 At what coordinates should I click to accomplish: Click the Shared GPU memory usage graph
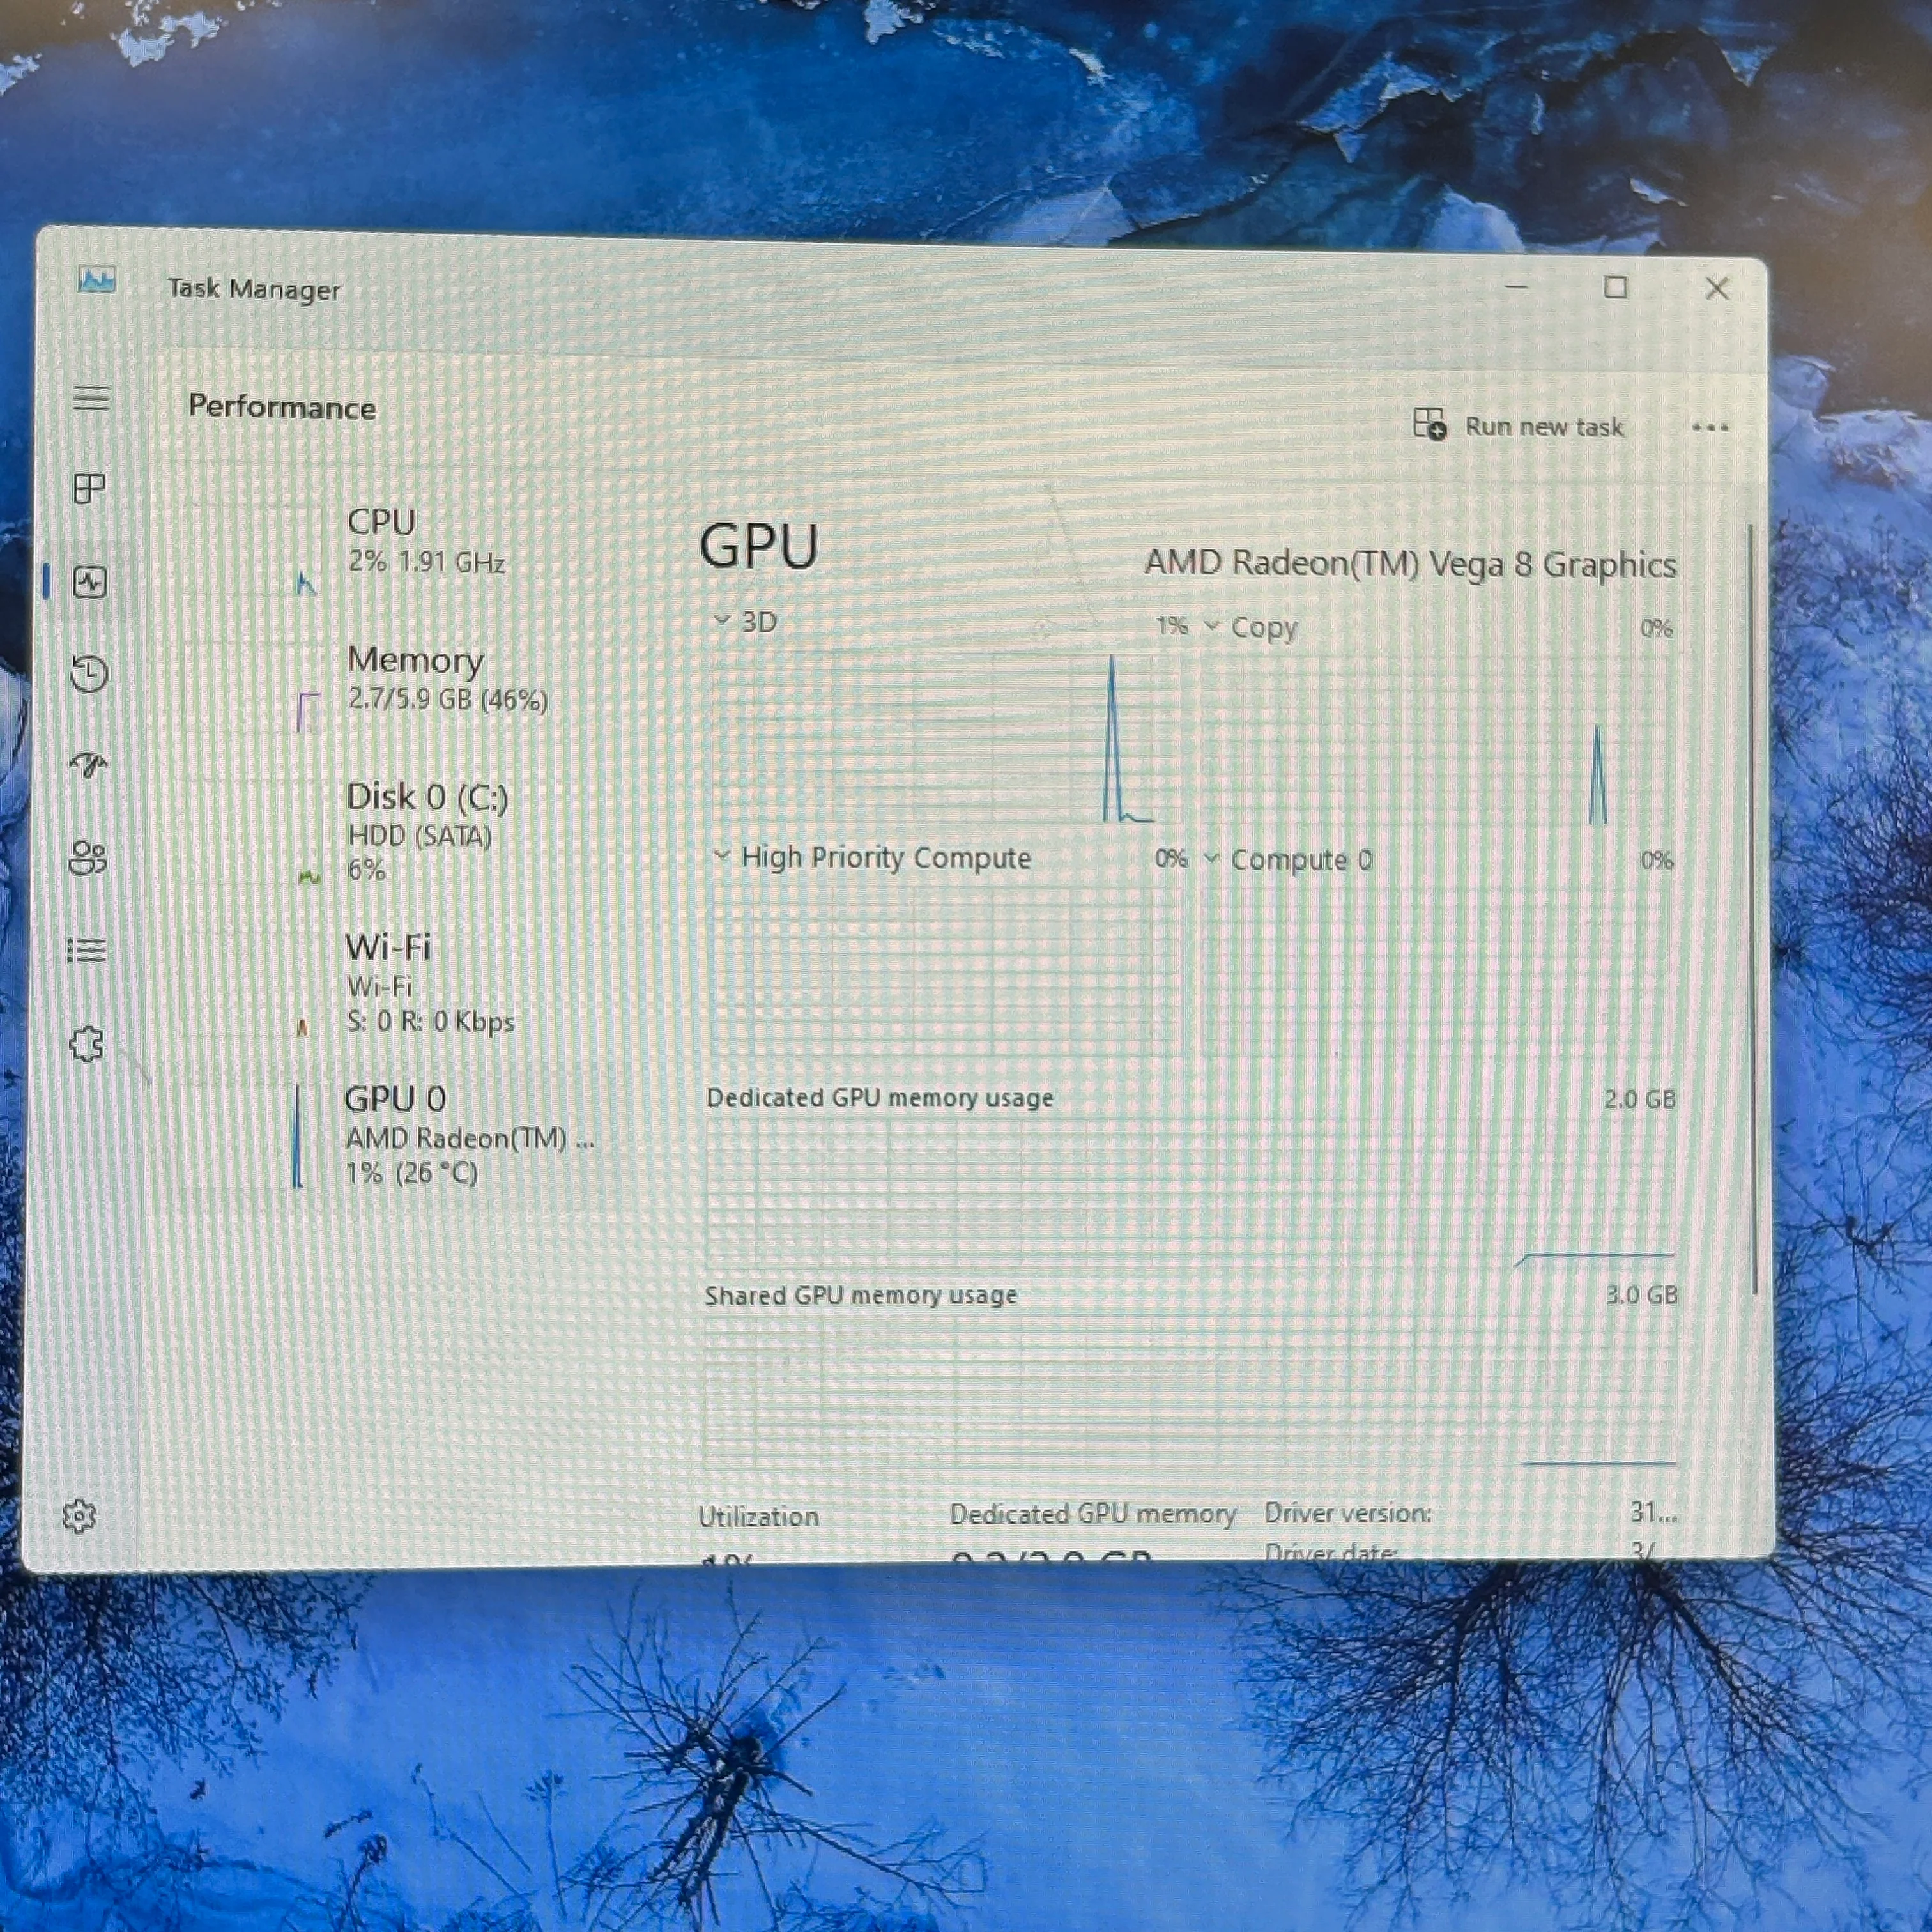pyautogui.click(x=1190, y=1390)
